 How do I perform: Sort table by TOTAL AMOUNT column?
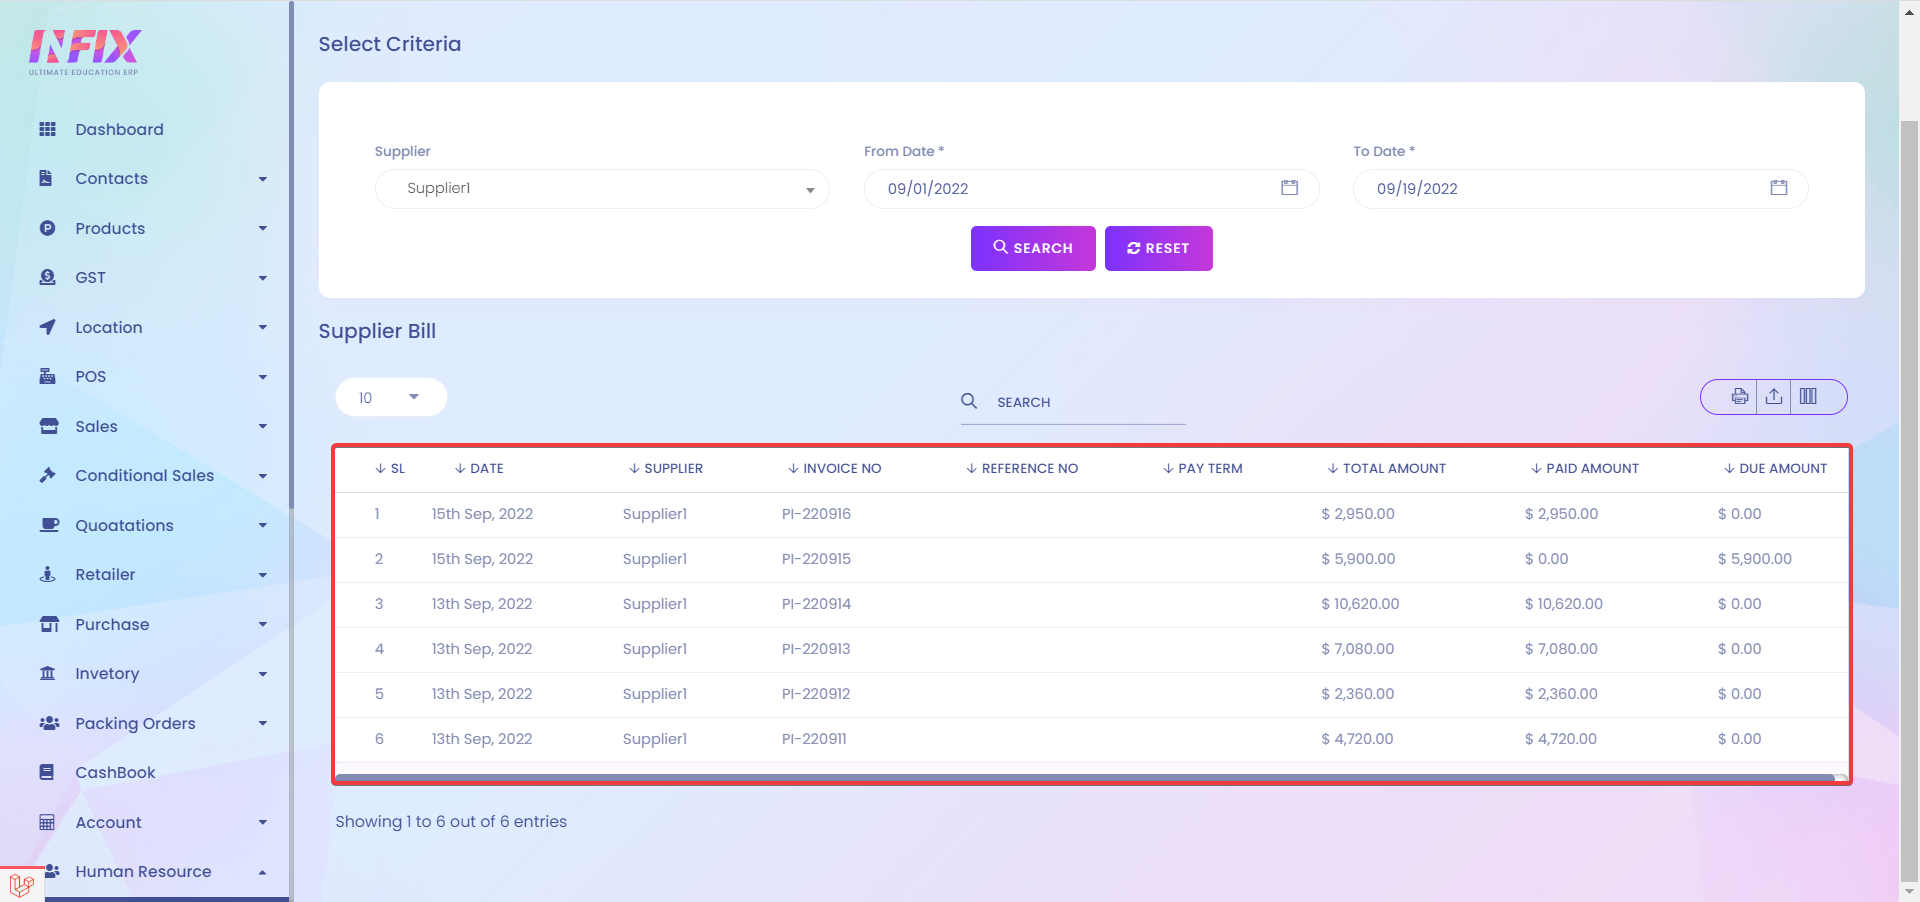tap(1386, 468)
